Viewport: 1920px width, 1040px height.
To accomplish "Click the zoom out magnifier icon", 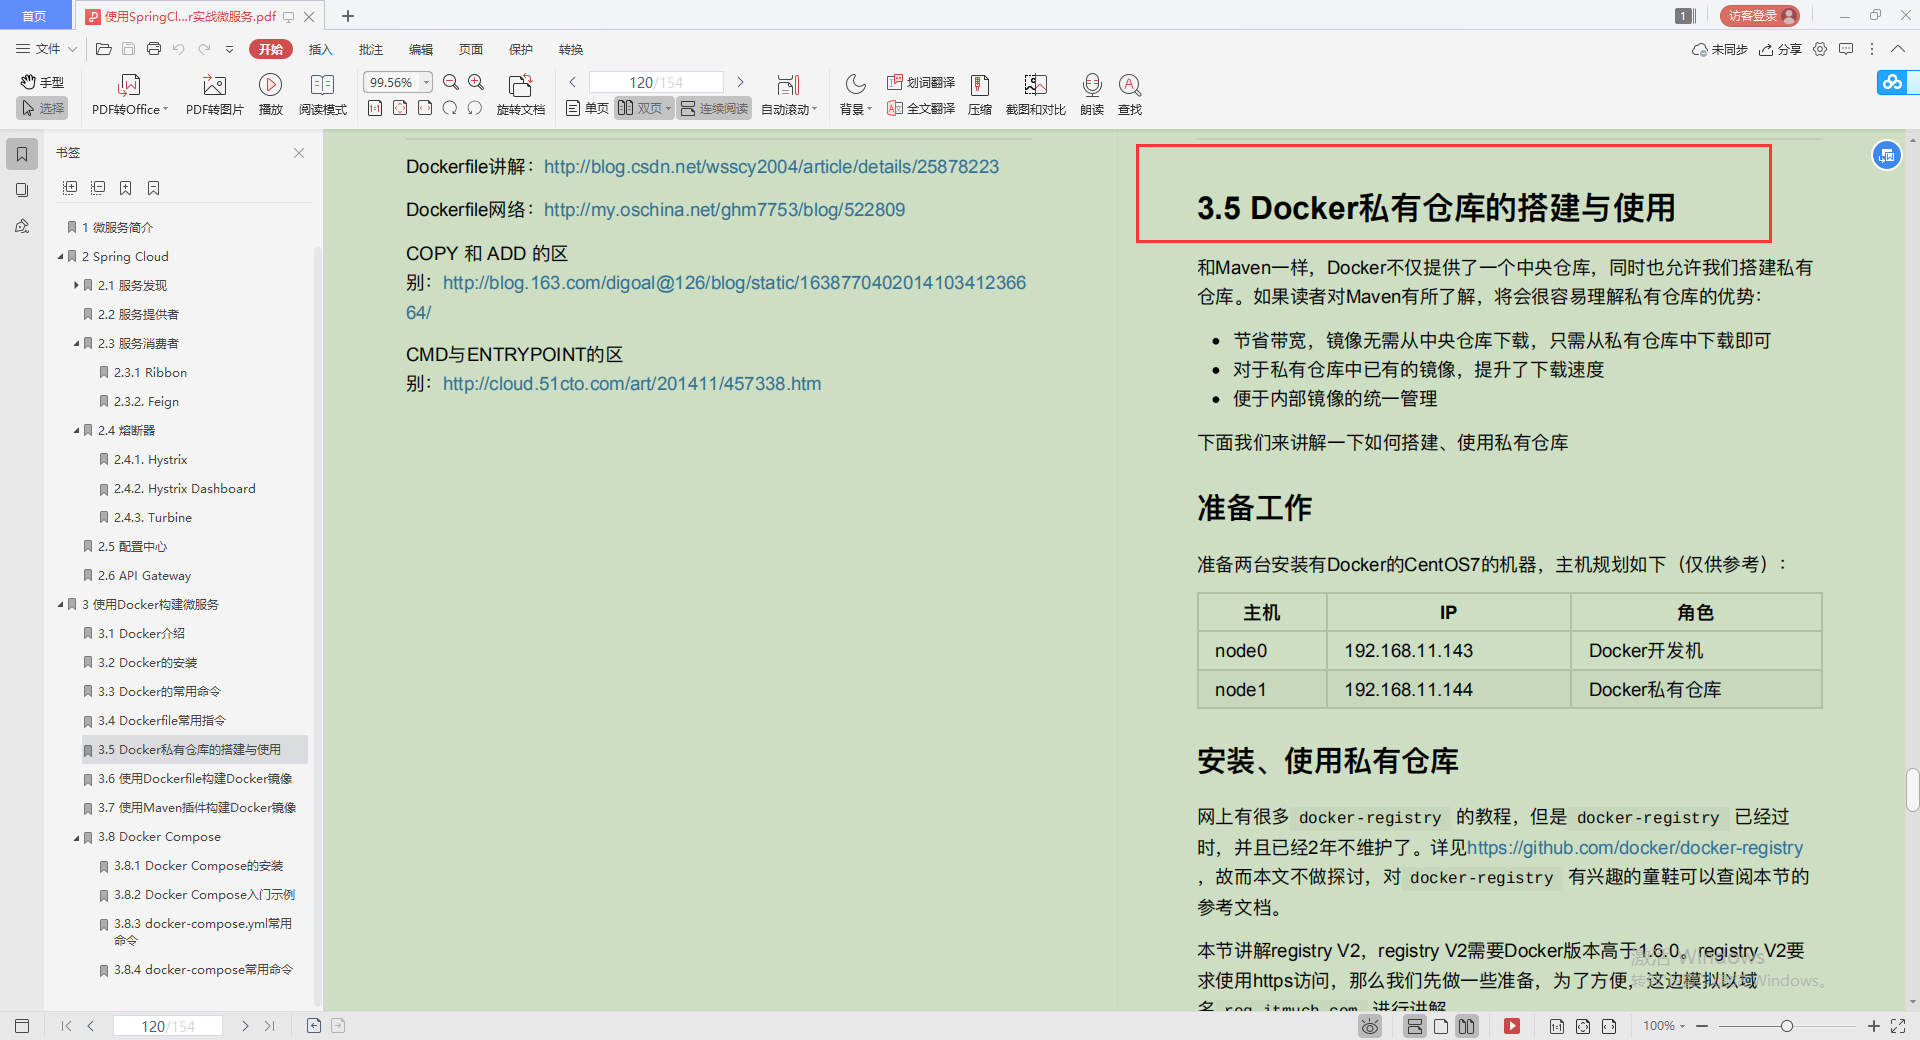I will [x=451, y=82].
